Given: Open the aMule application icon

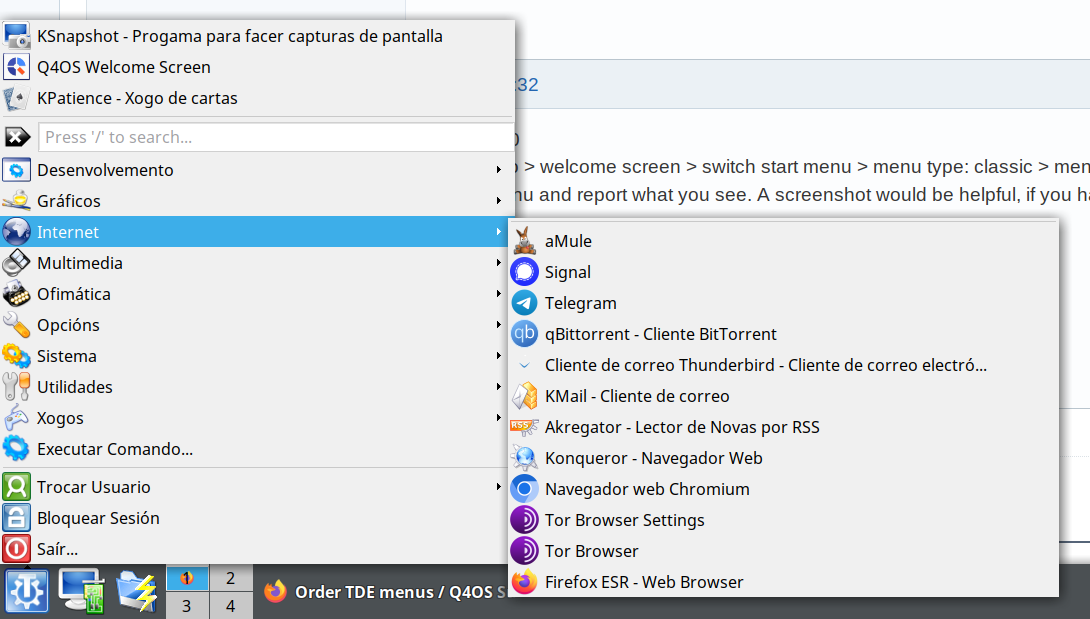Looking at the screenshot, I should click(x=525, y=241).
